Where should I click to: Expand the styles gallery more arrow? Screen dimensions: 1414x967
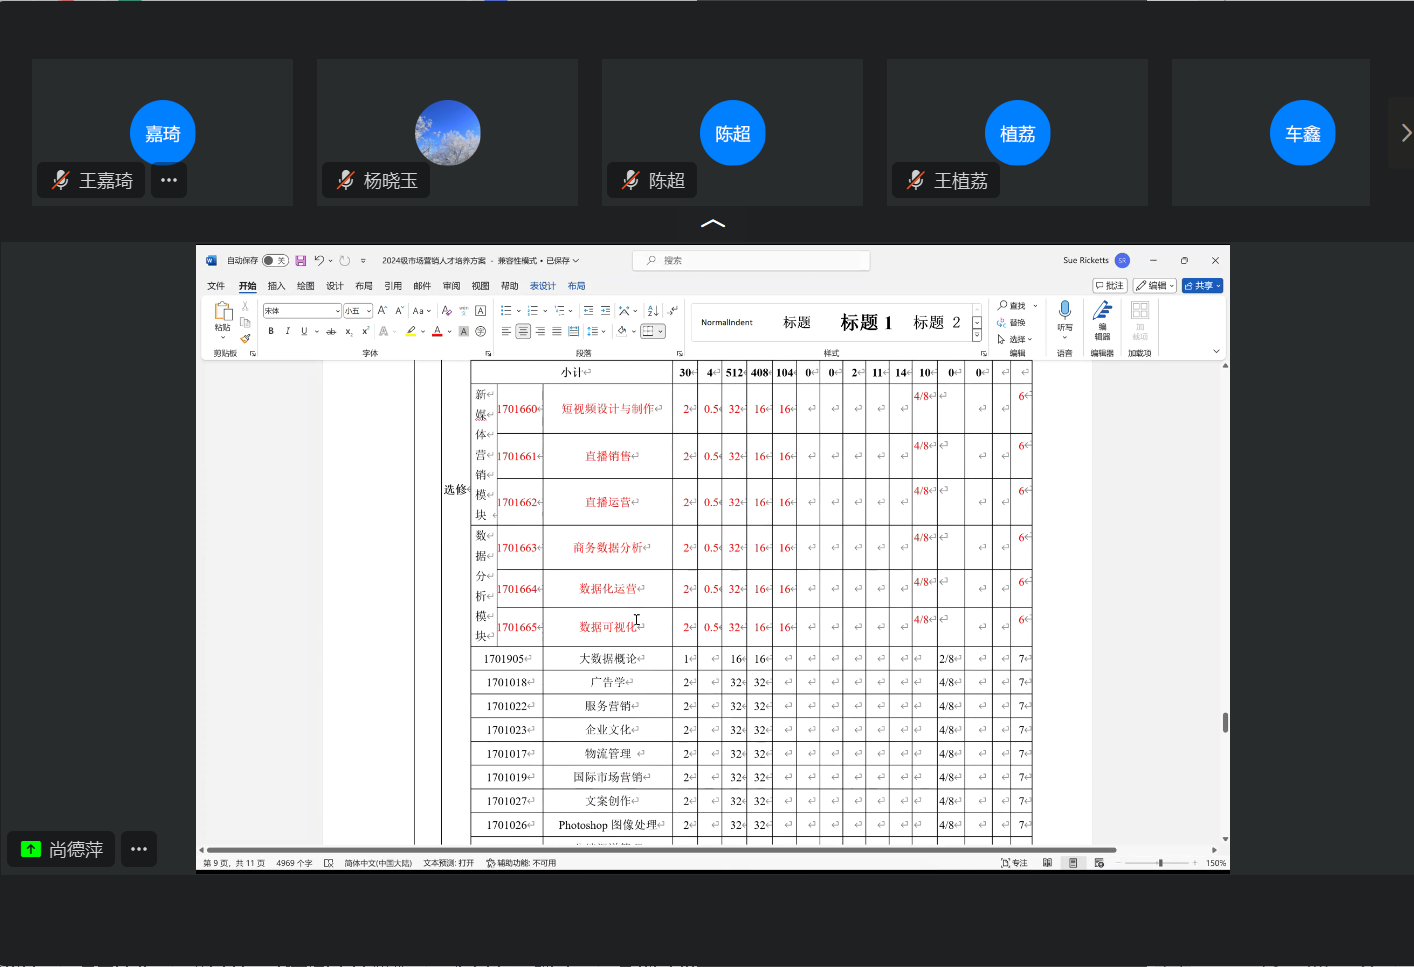pyautogui.click(x=977, y=336)
